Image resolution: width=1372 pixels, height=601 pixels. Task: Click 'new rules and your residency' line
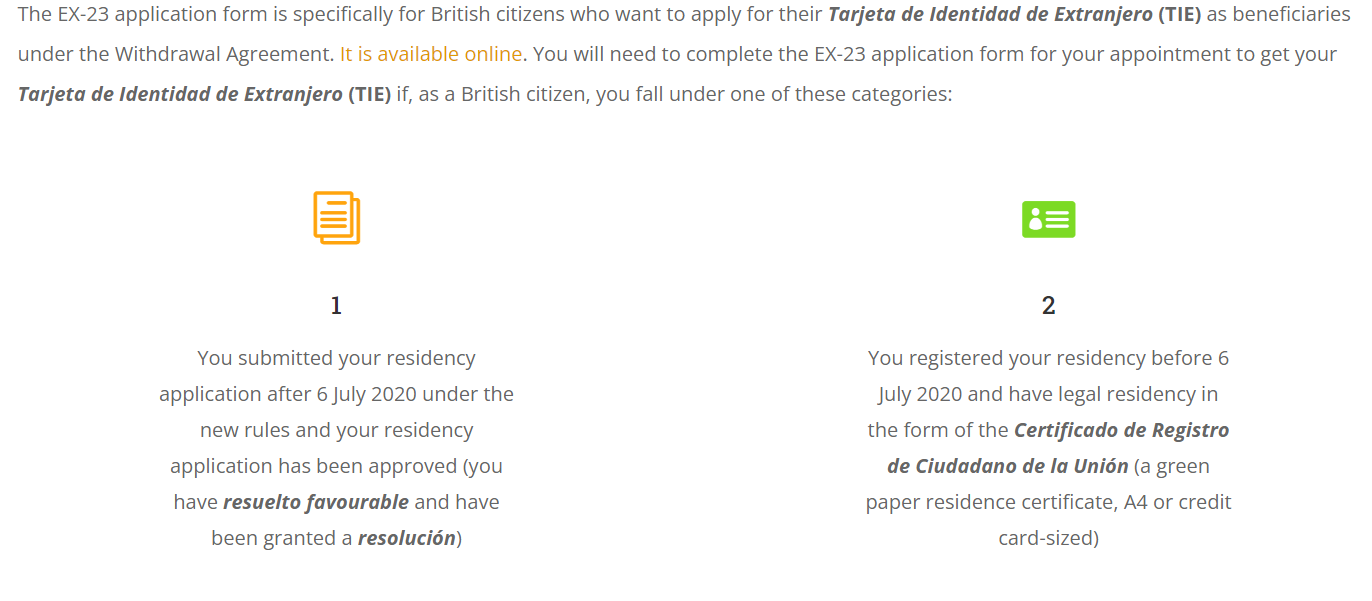pos(336,430)
